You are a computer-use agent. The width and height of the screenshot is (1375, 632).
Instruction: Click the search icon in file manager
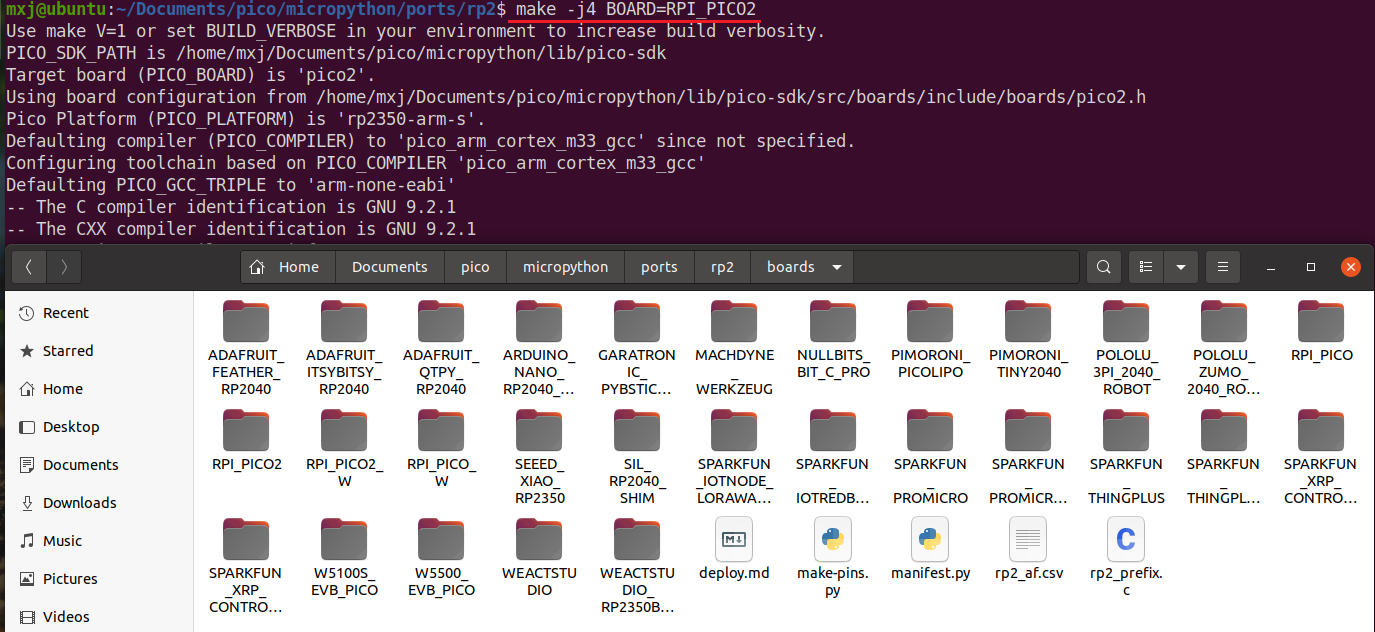coord(1103,267)
